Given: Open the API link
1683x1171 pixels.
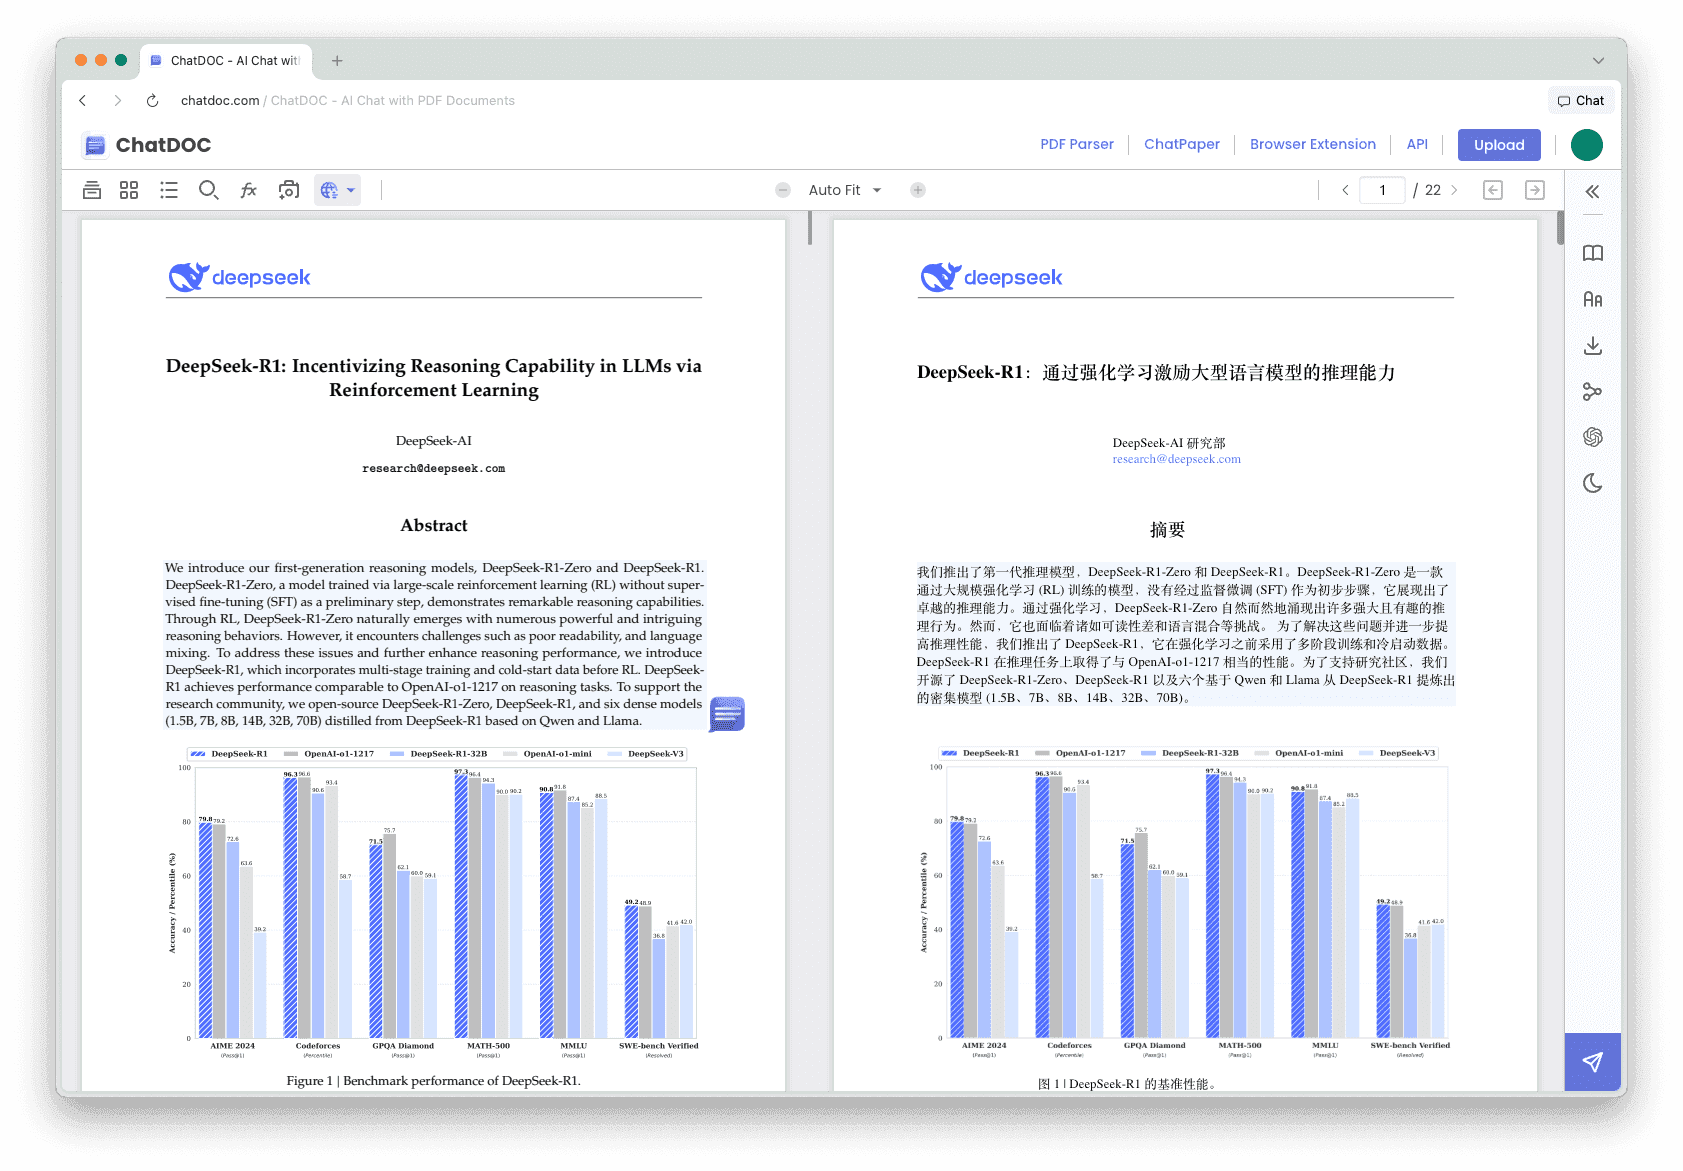Looking at the screenshot, I should (1417, 144).
